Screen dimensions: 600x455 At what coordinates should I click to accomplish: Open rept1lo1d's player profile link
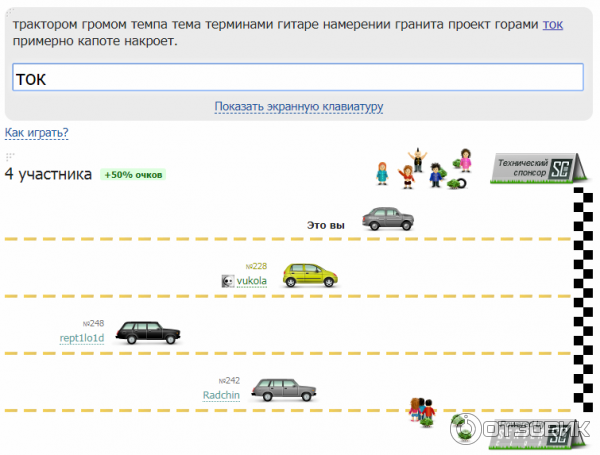pyautogui.click(x=82, y=339)
